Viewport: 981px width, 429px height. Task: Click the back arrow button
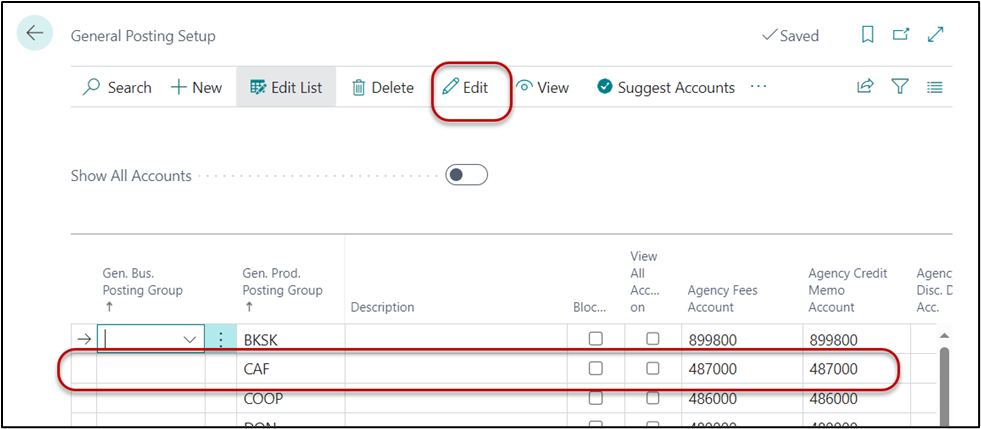click(x=35, y=34)
